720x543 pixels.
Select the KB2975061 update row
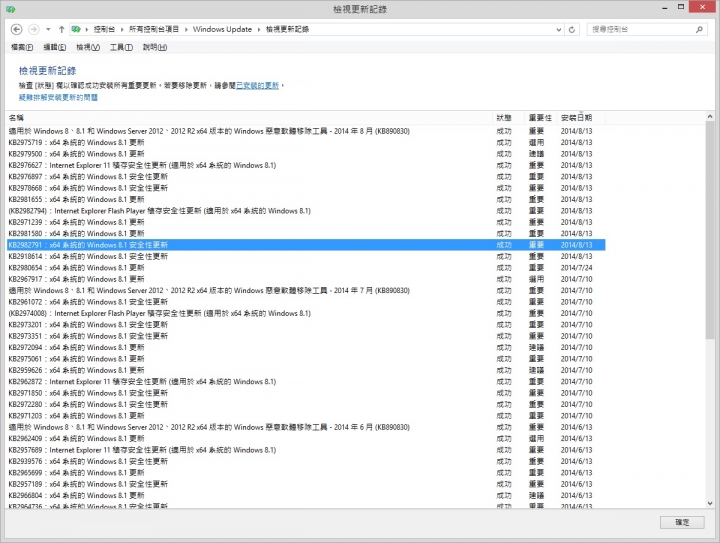(306, 359)
